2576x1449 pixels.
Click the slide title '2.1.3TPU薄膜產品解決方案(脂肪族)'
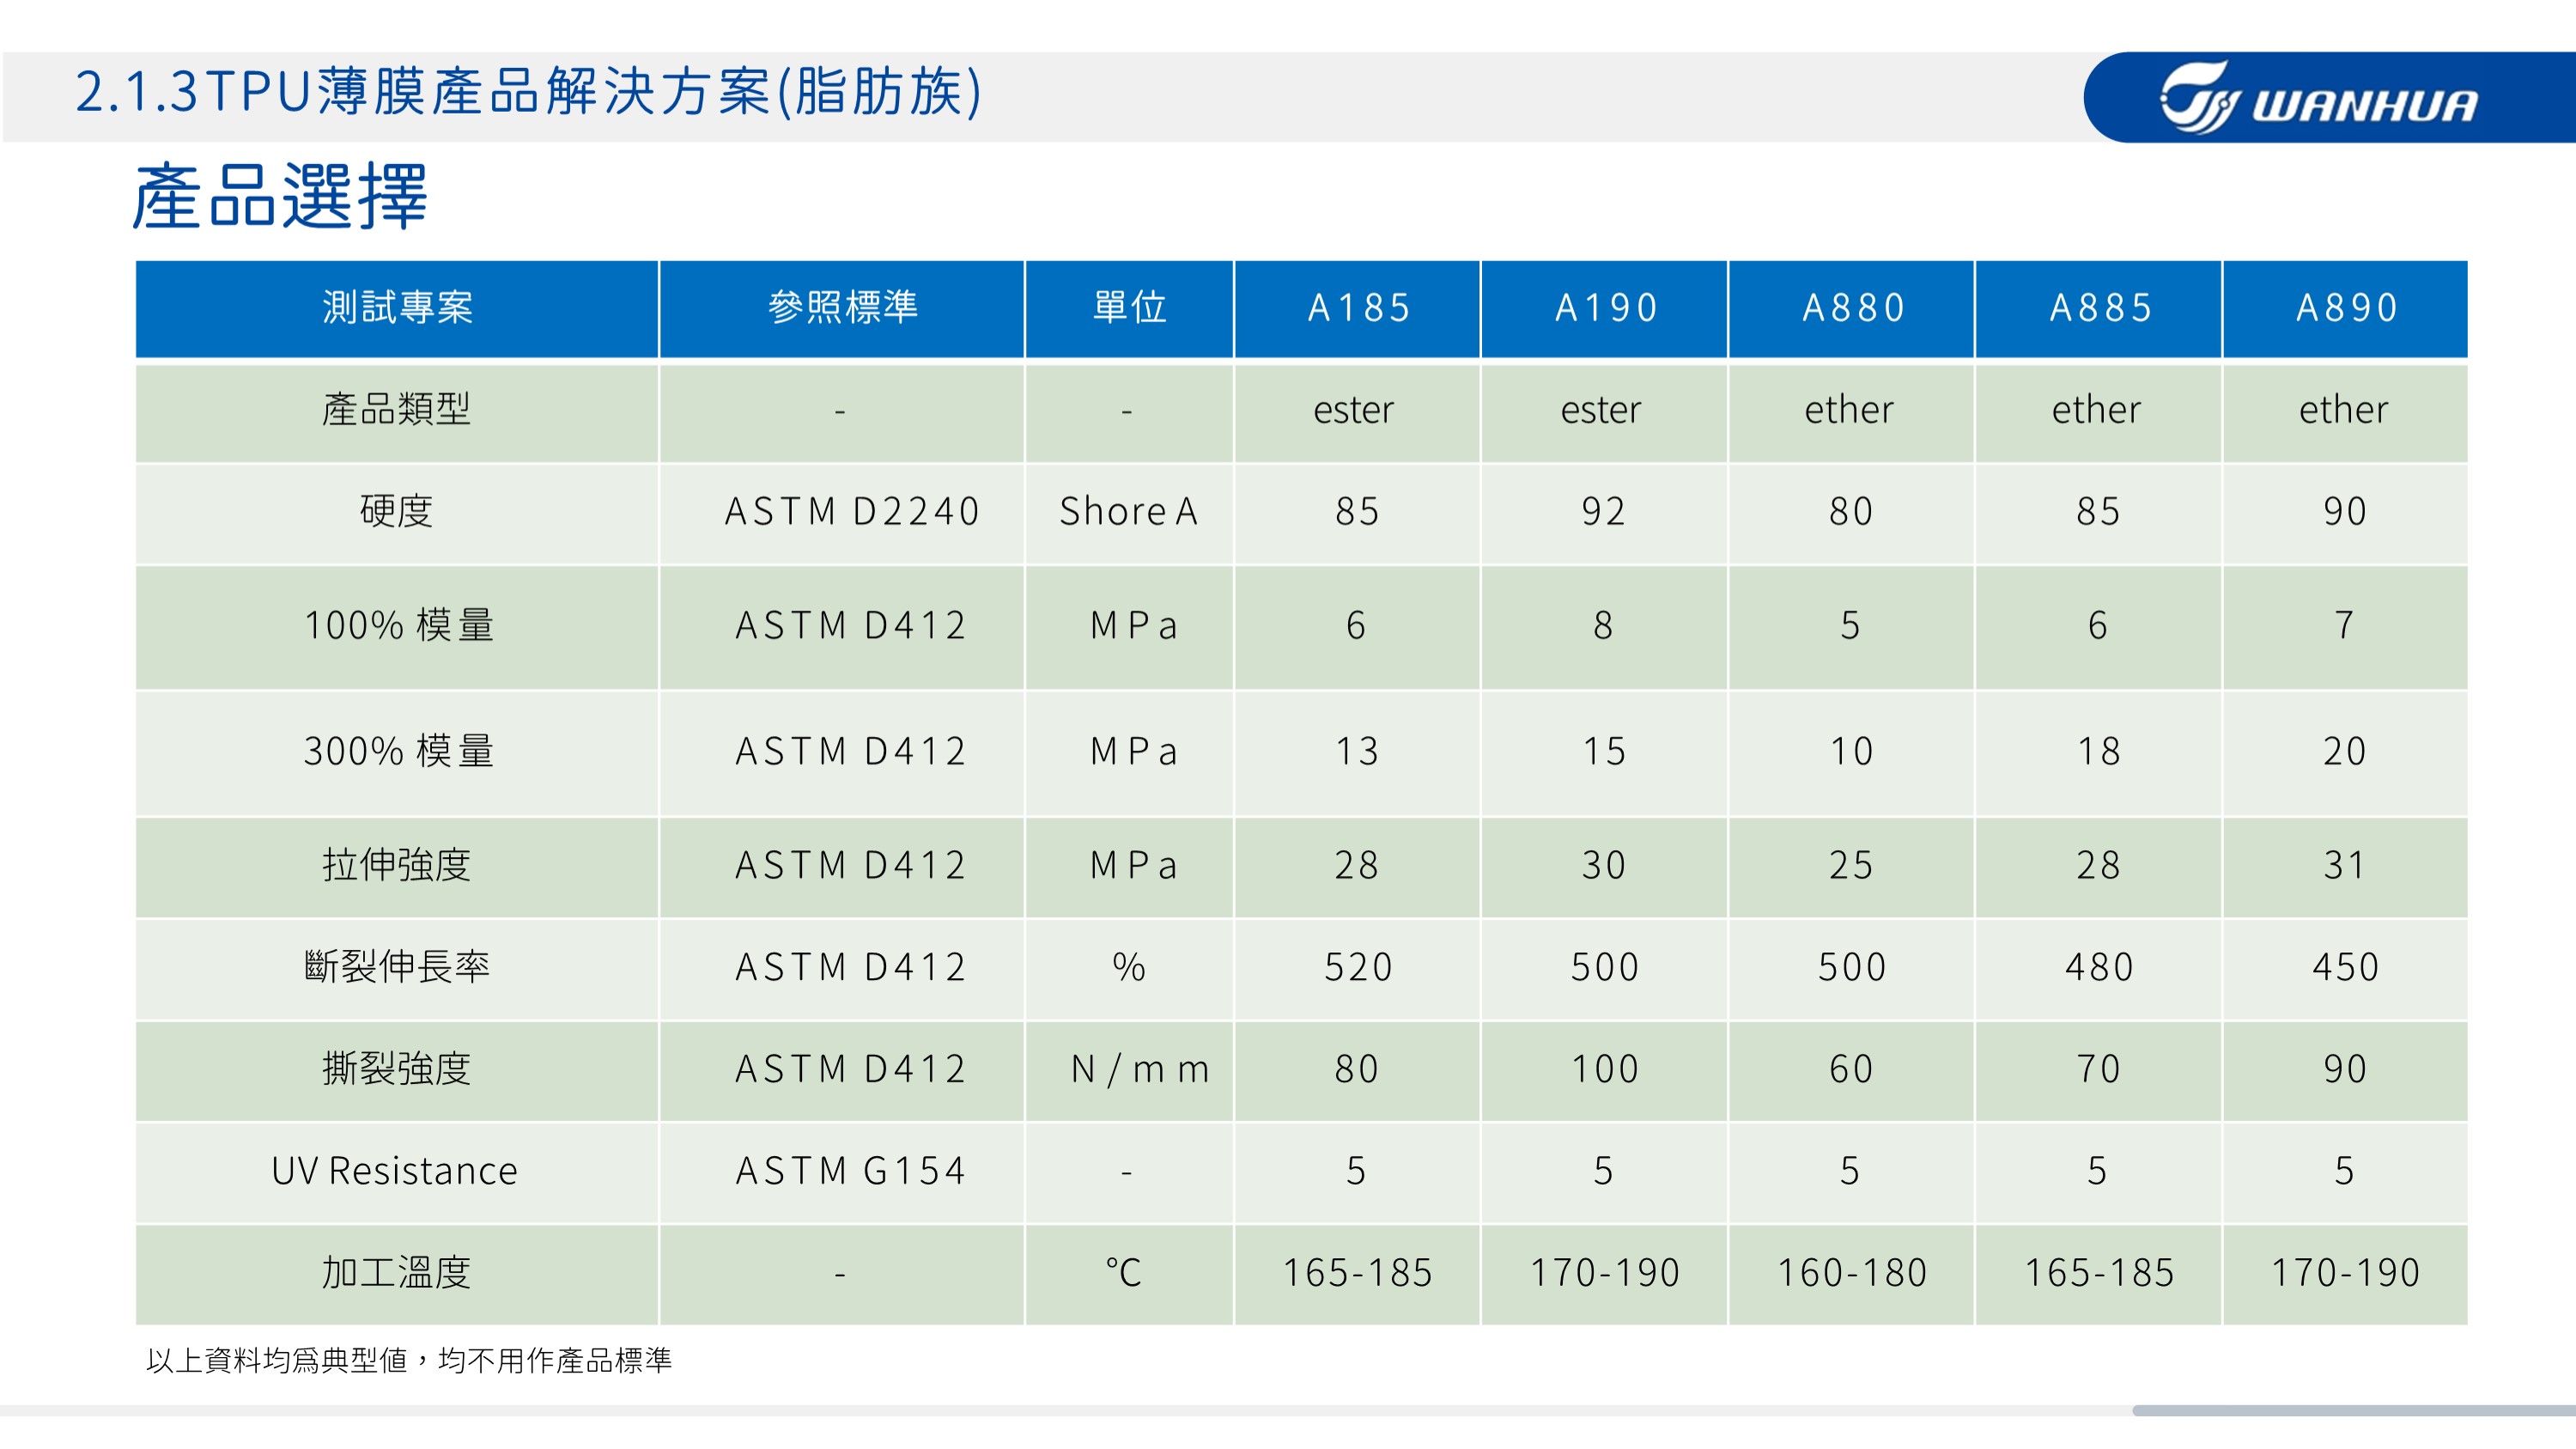pyautogui.click(x=529, y=92)
